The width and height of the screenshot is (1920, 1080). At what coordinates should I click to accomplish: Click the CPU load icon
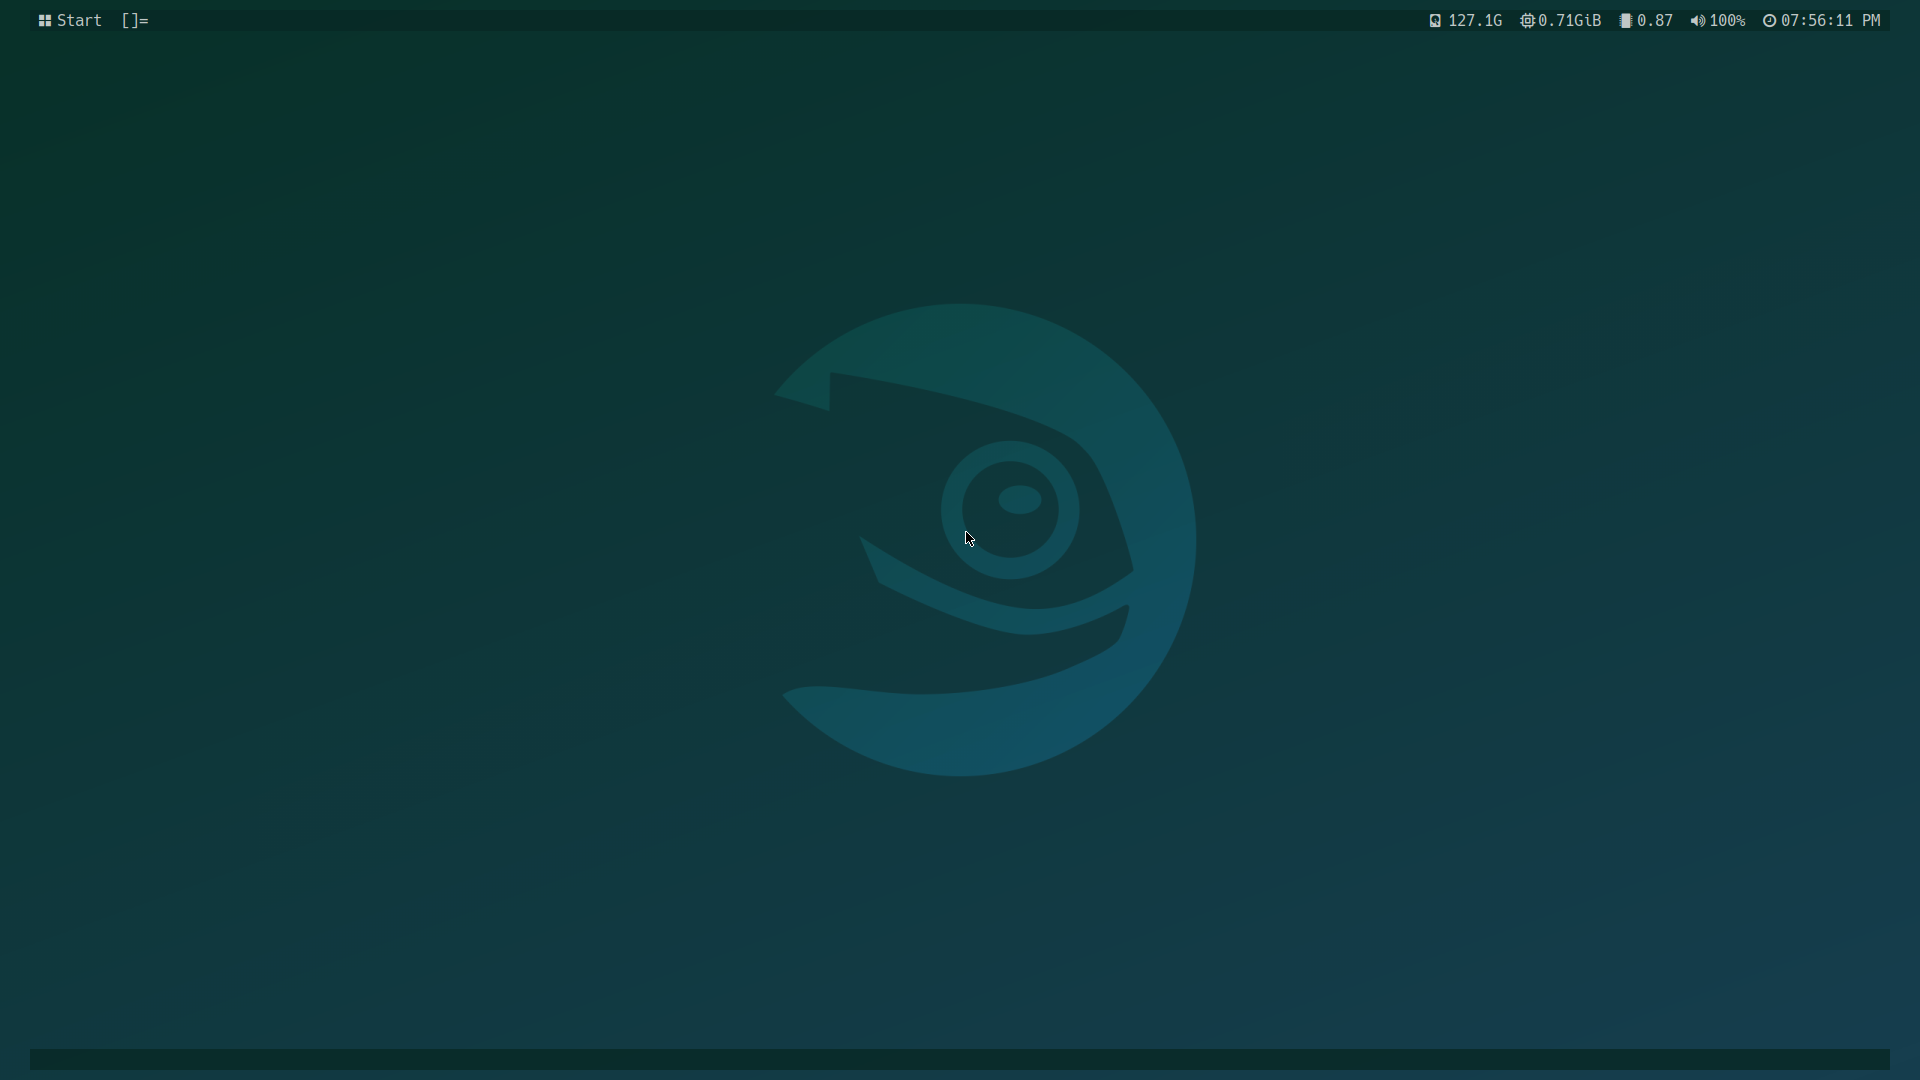(1626, 20)
